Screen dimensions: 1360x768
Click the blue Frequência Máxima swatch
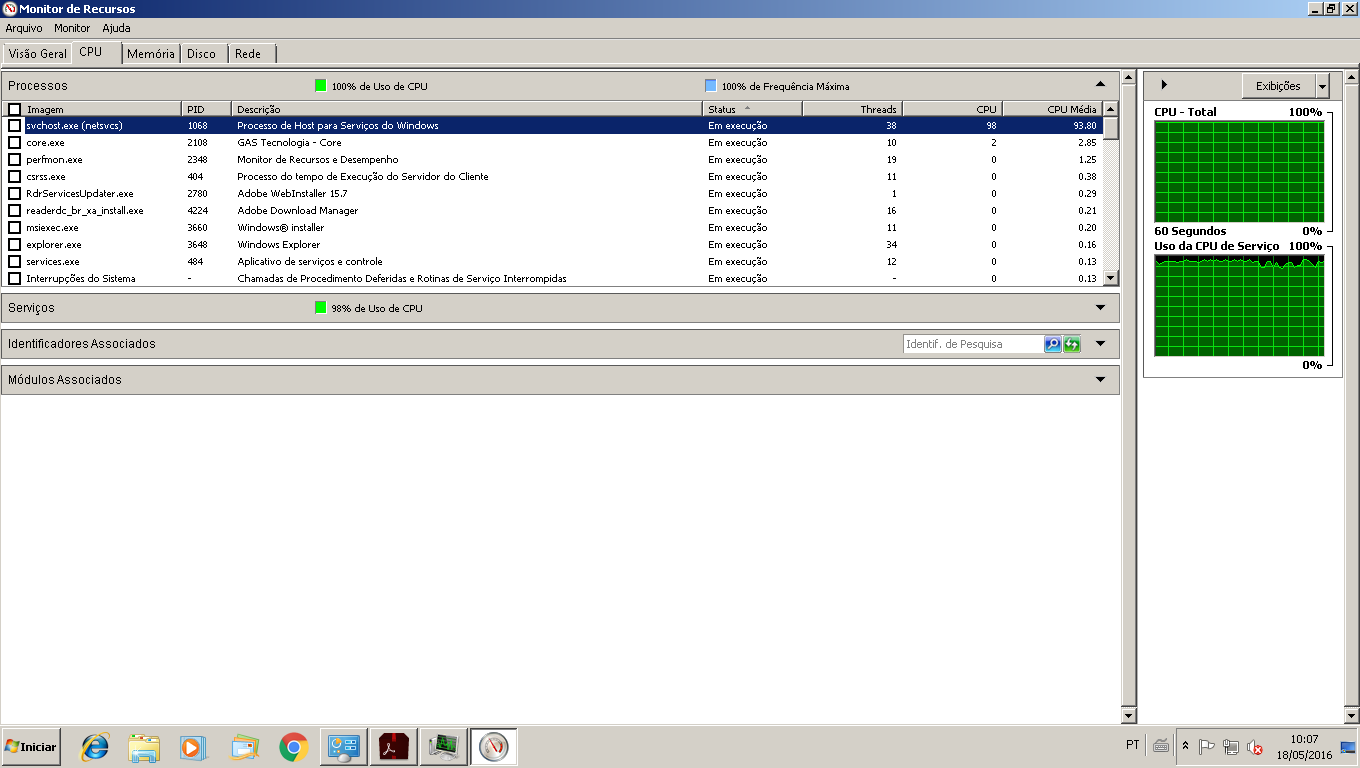pos(710,86)
